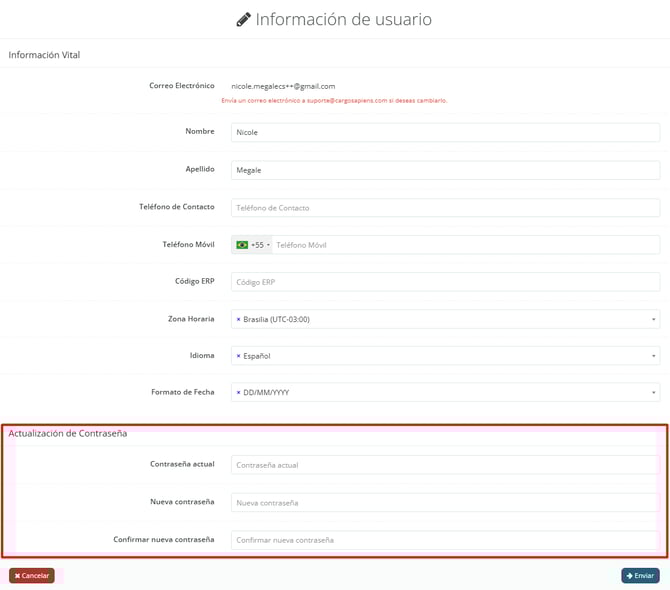This screenshot has height=590, width=670.
Task: Expand the Idioma dropdown arrow
Action: 654,356
